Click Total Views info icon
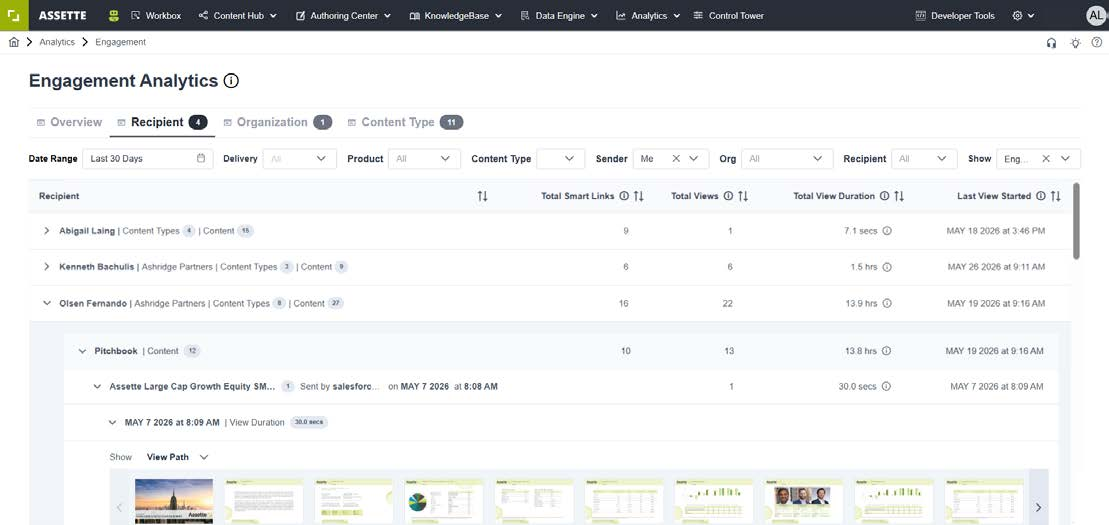Screen dimensions: 1109x525 (x=728, y=196)
